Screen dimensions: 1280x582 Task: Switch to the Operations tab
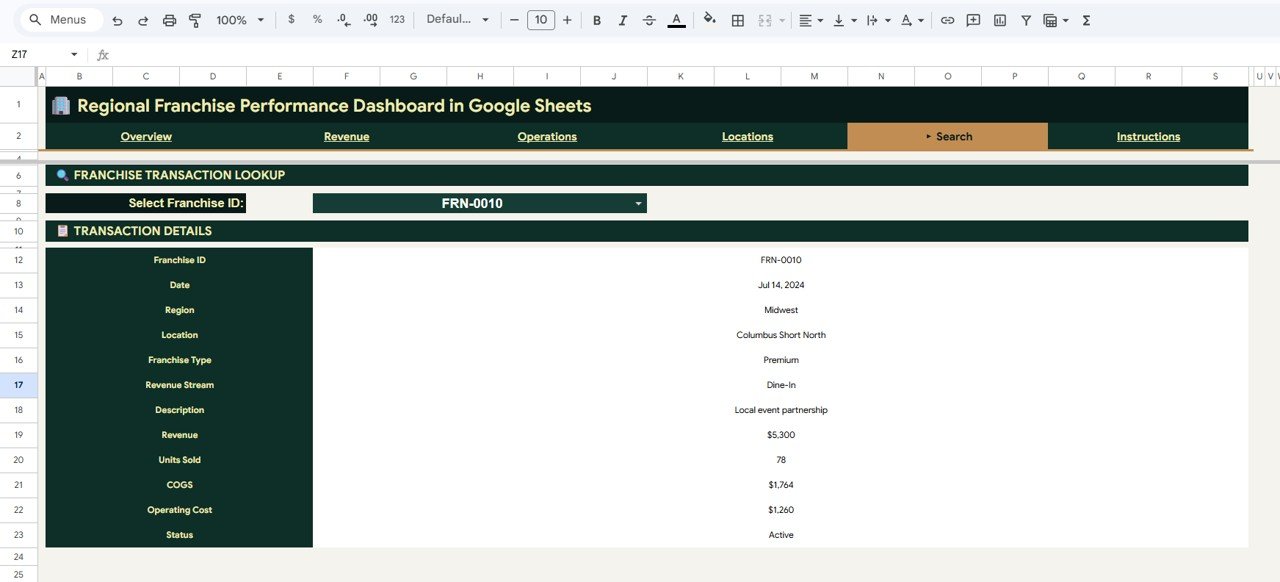(547, 136)
